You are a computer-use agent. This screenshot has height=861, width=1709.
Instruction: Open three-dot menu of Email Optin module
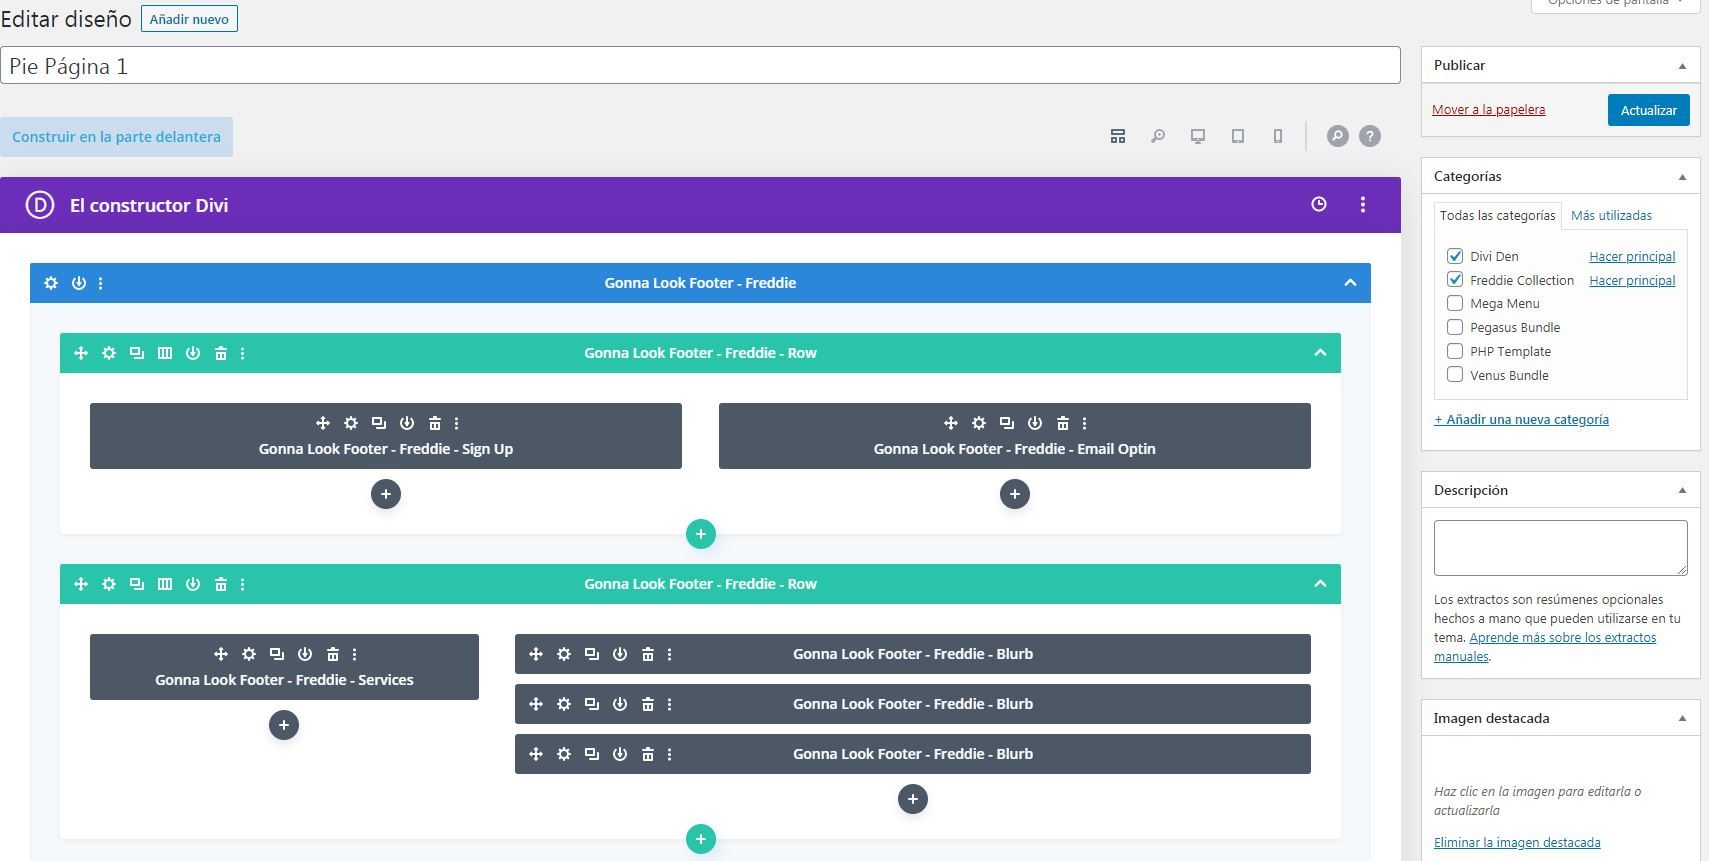[x=1085, y=423]
